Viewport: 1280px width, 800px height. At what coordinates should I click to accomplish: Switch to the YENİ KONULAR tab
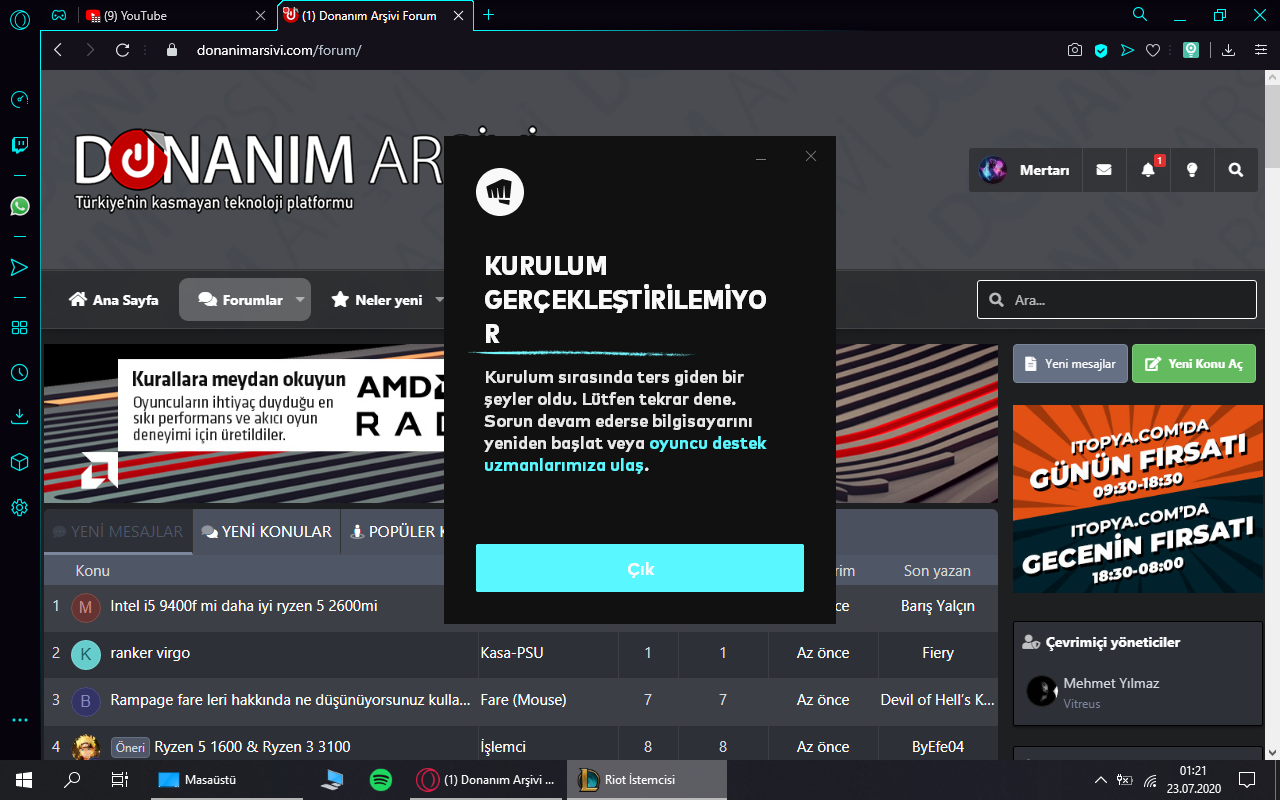coord(267,532)
